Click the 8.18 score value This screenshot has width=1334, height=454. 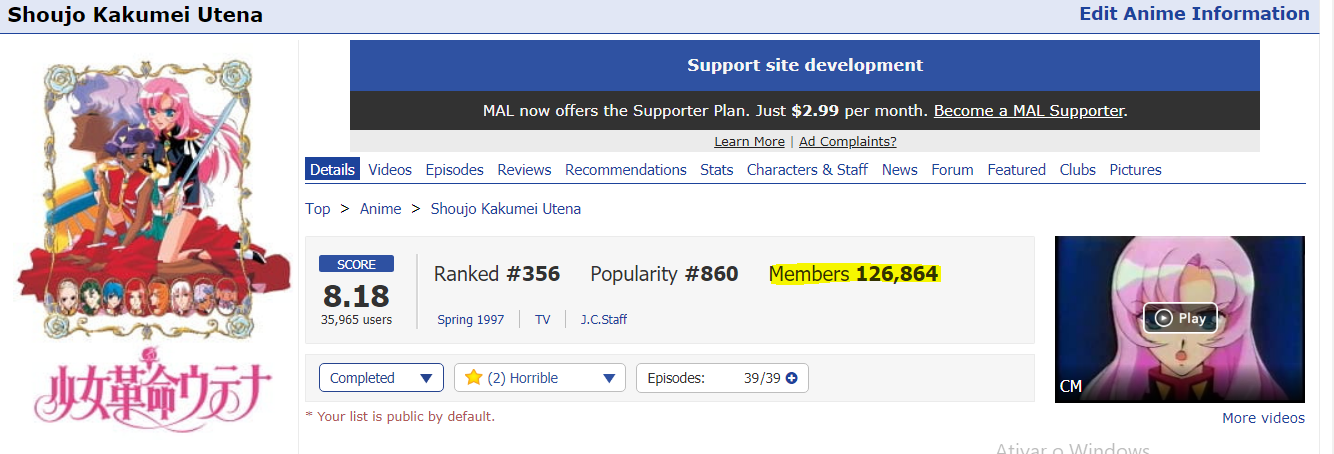[356, 296]
